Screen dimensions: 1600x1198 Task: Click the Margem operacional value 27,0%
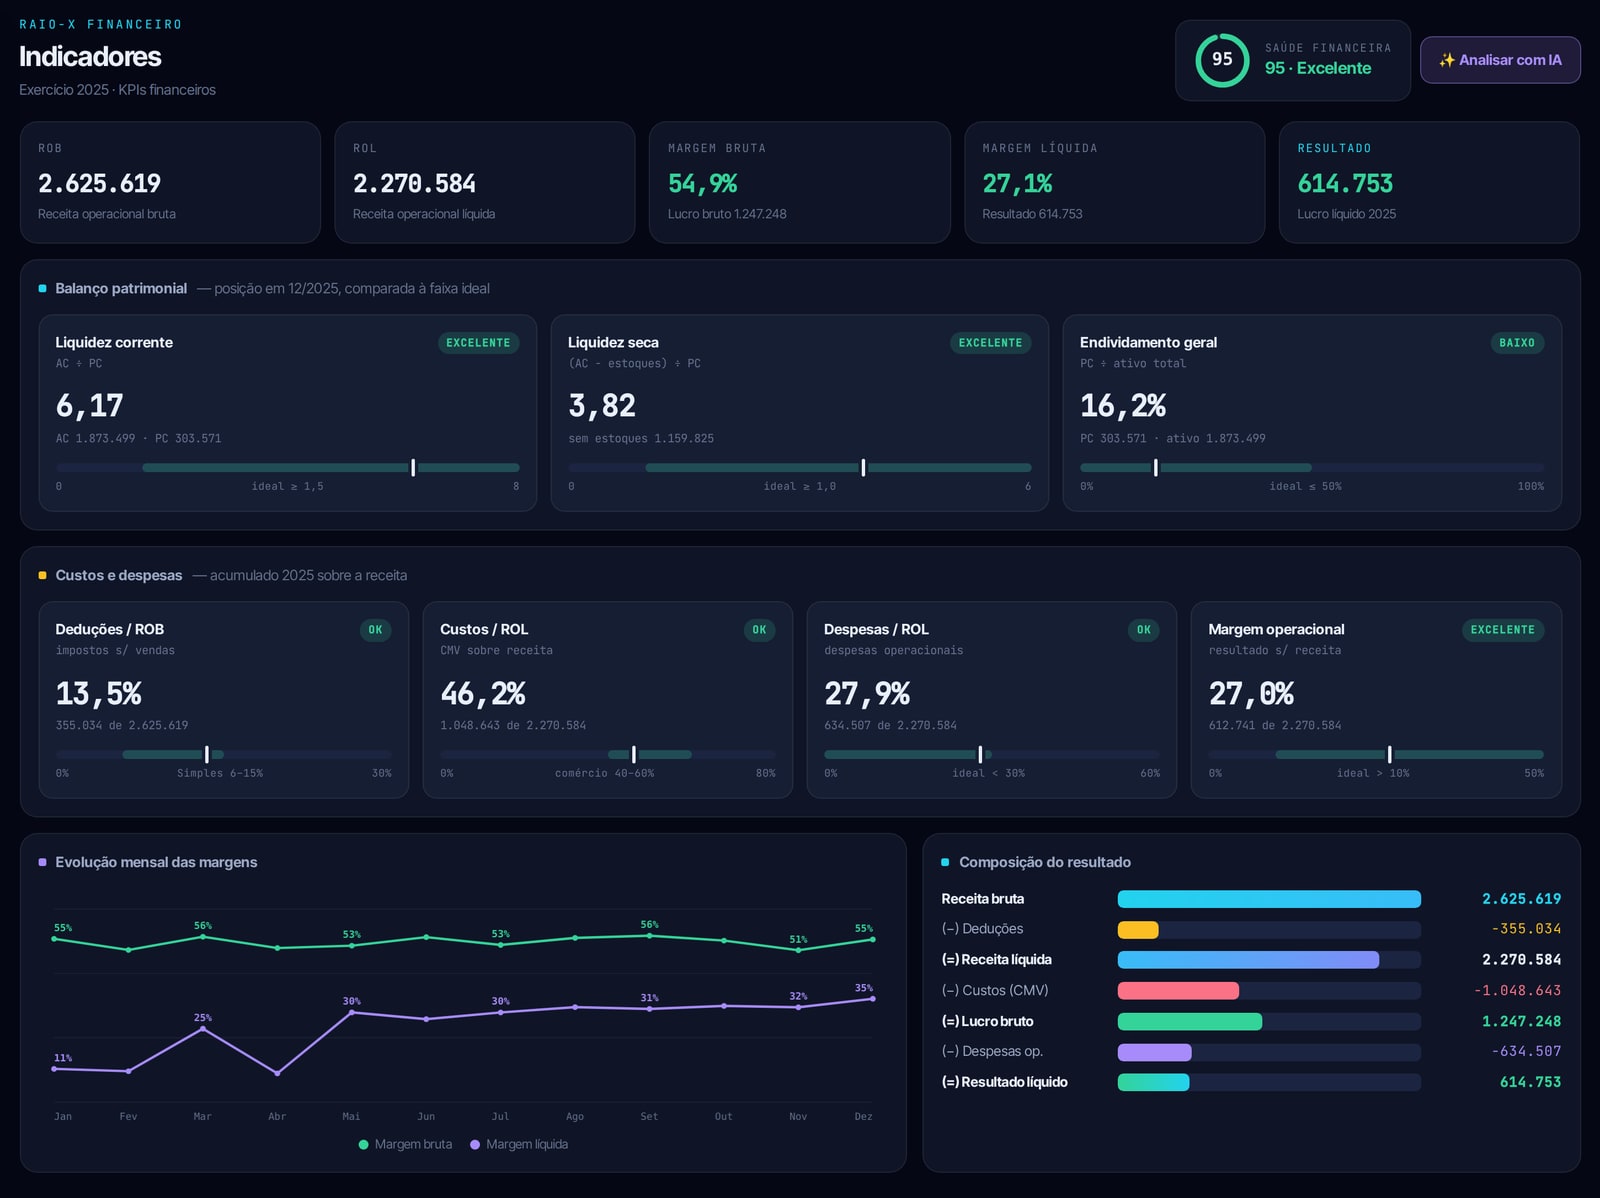pyautogui.click(x=1251, y=694)
